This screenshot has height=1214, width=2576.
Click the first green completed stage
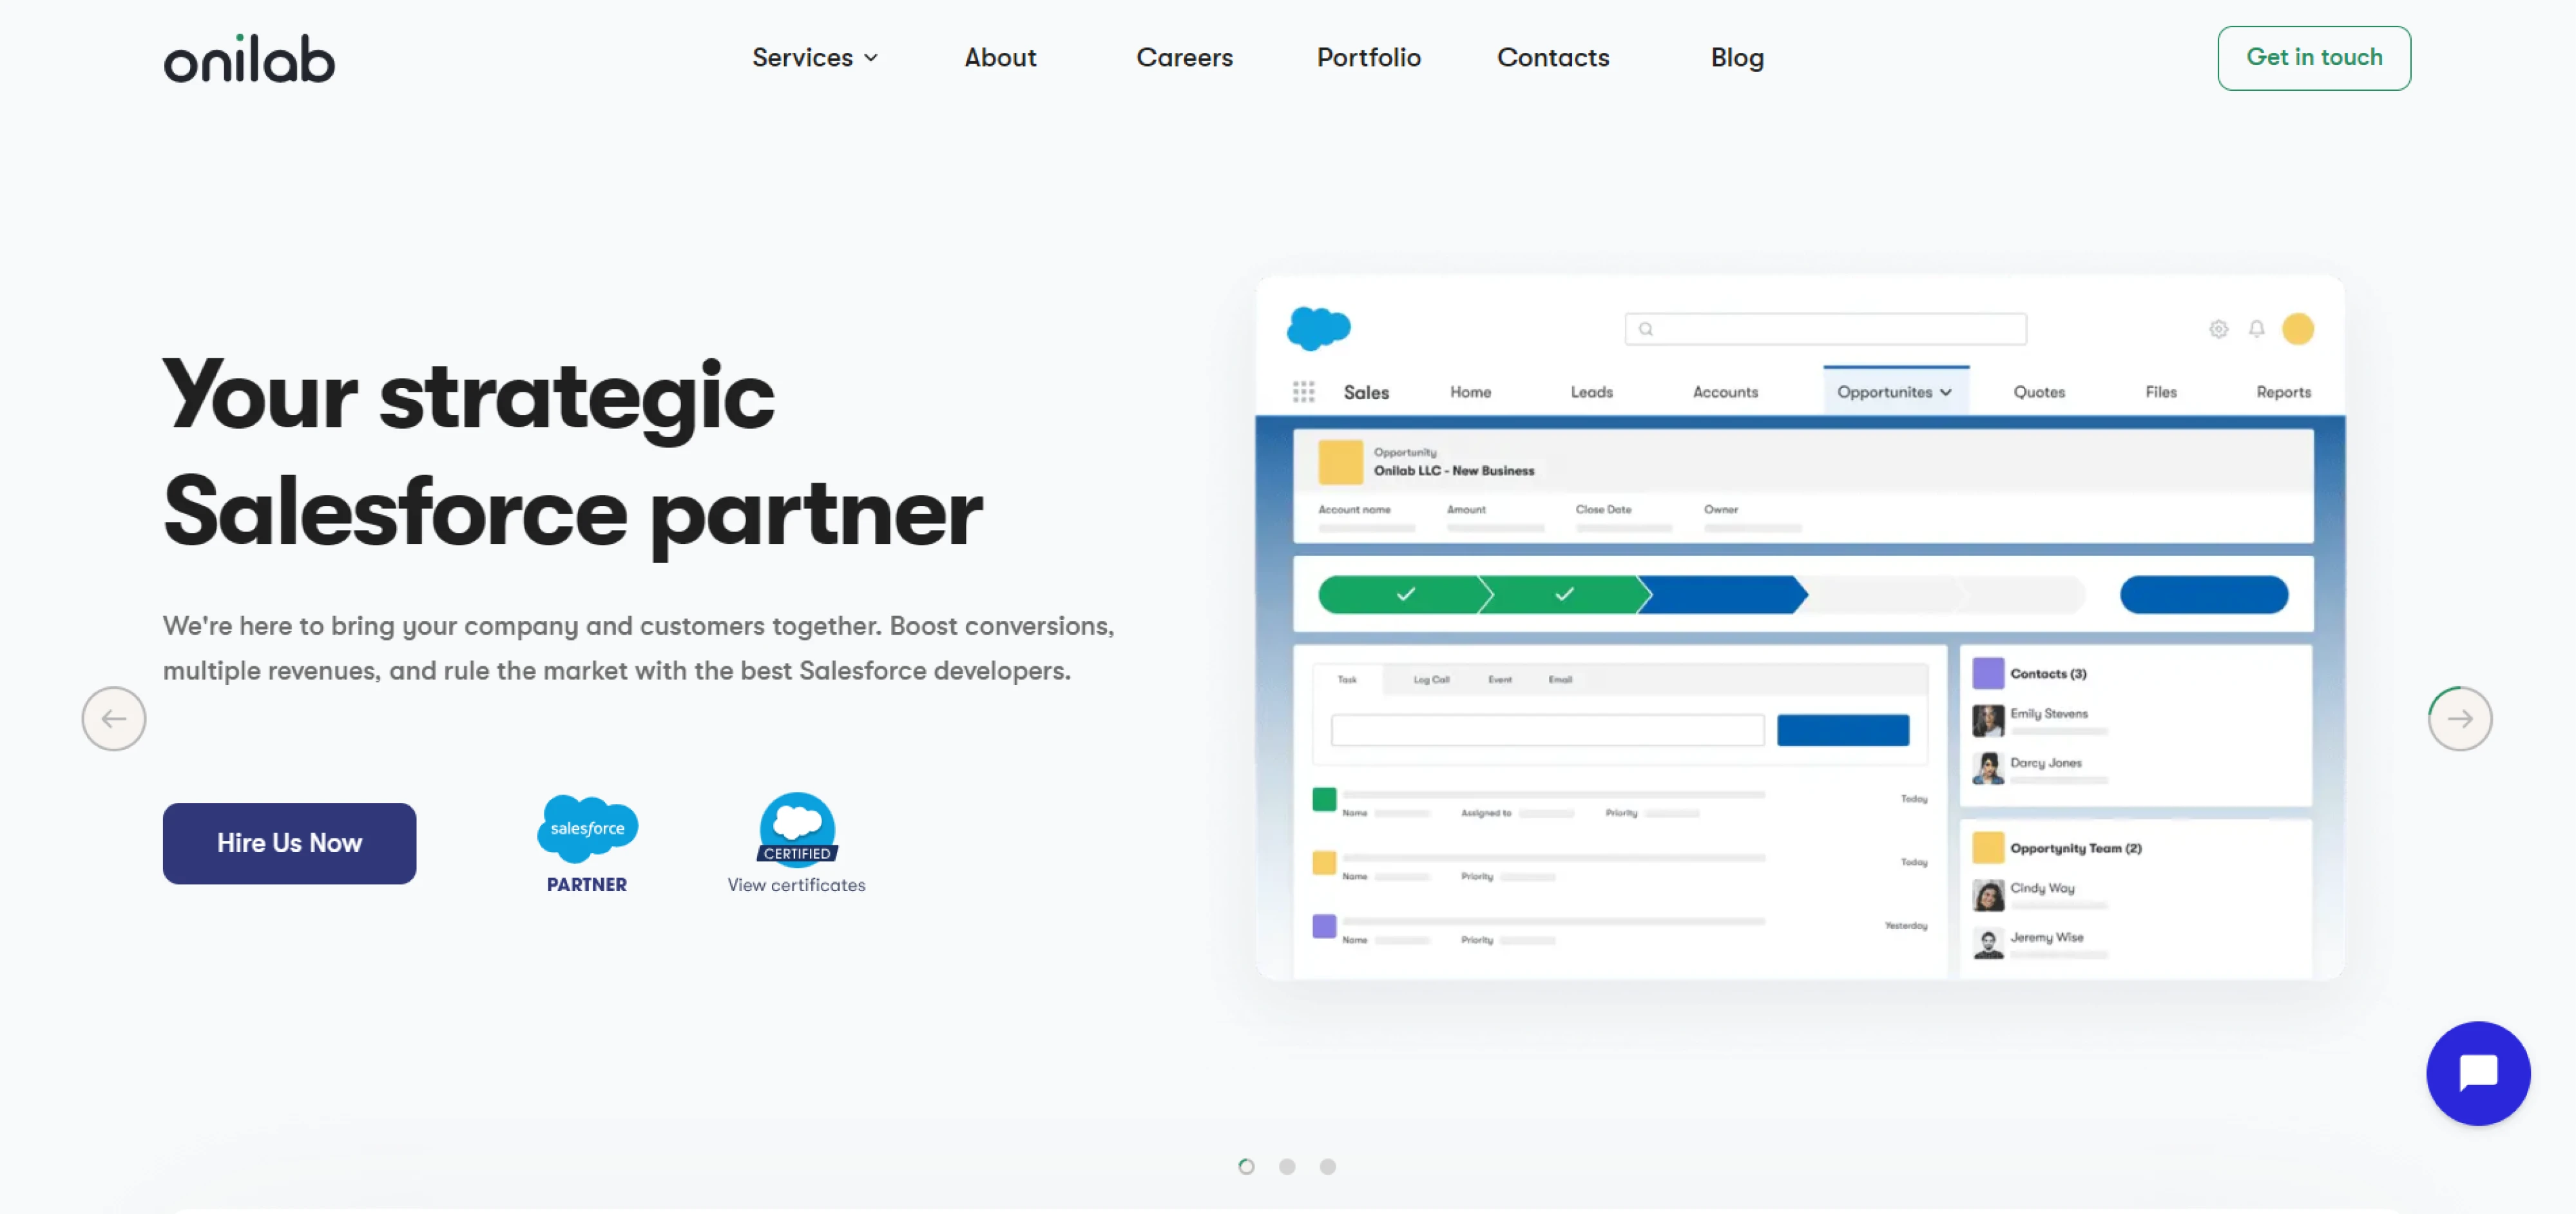click(1404, 594)
